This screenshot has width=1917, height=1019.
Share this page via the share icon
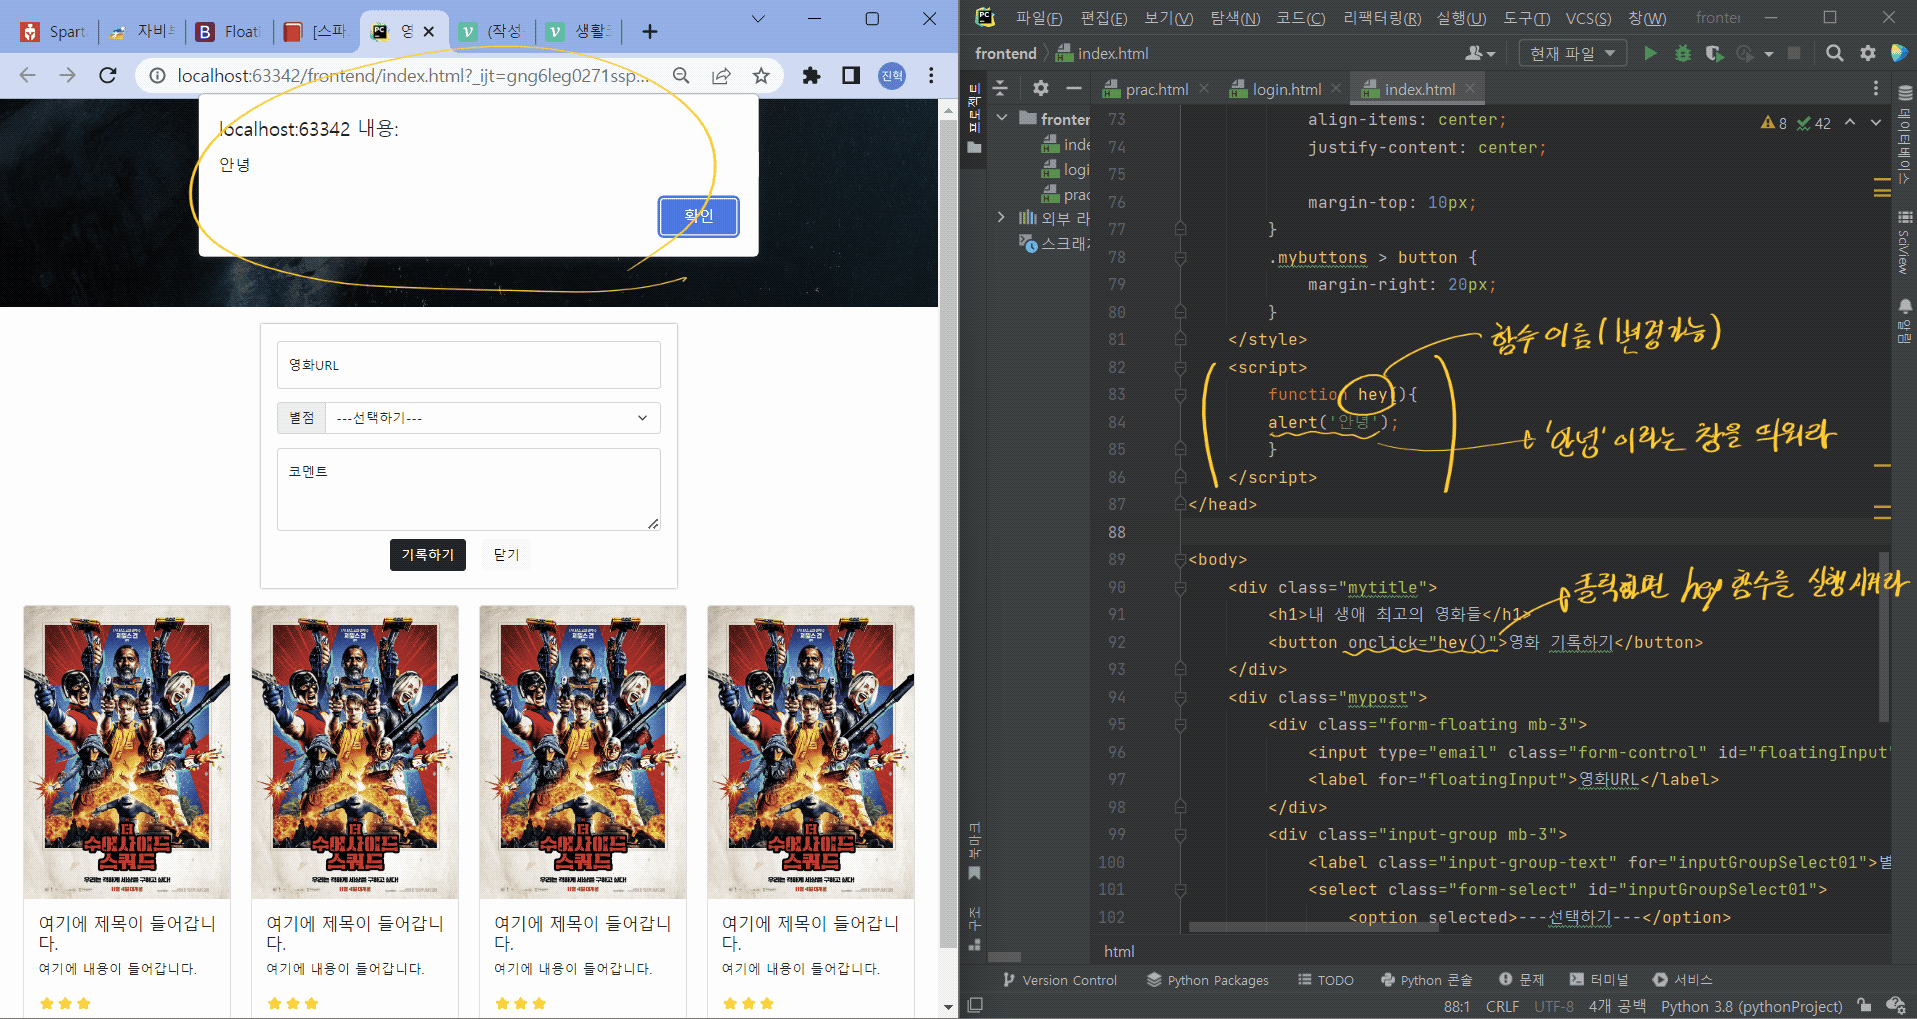point(721,75)
